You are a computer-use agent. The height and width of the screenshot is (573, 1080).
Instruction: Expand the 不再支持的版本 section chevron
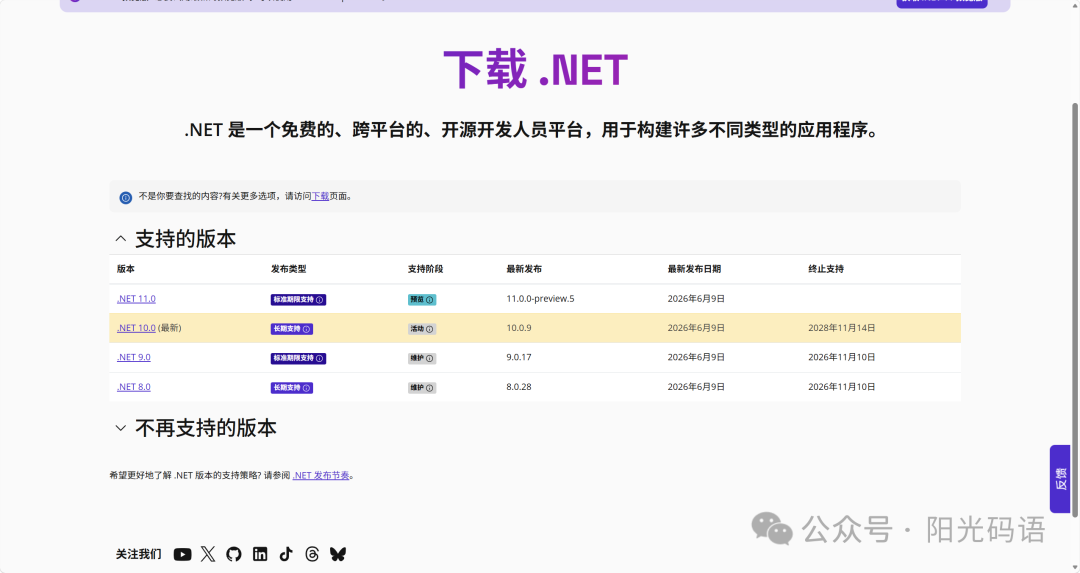tap(121, 428)
